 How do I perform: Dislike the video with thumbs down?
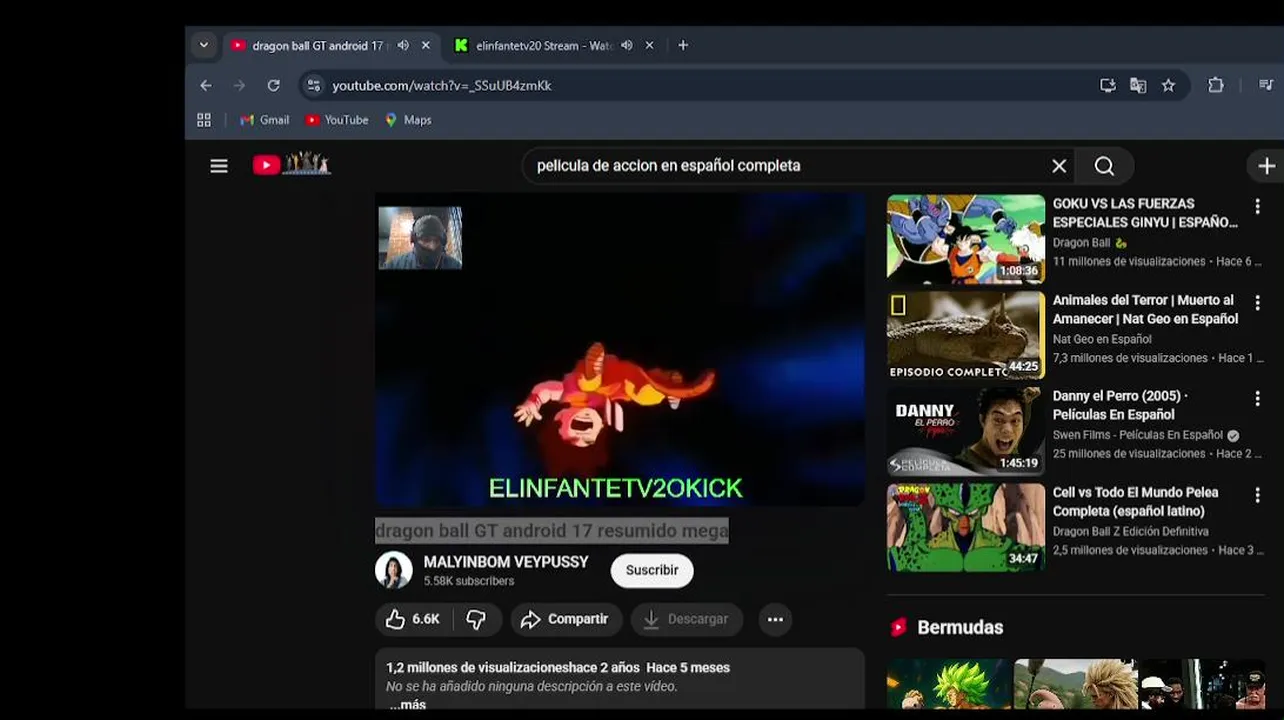(477, 619)
